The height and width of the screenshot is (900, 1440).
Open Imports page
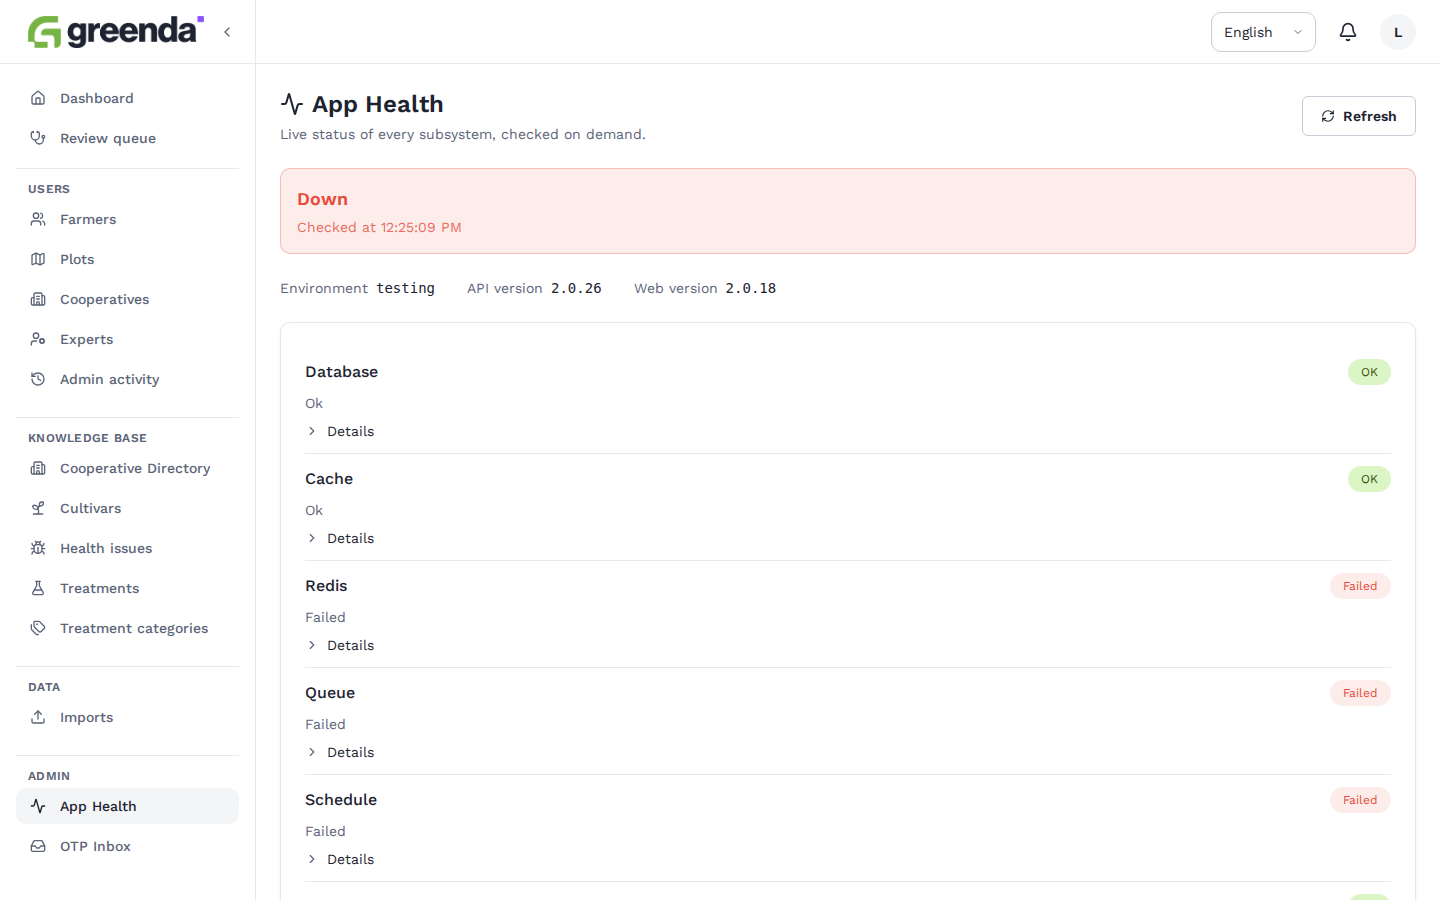[127, 717]
